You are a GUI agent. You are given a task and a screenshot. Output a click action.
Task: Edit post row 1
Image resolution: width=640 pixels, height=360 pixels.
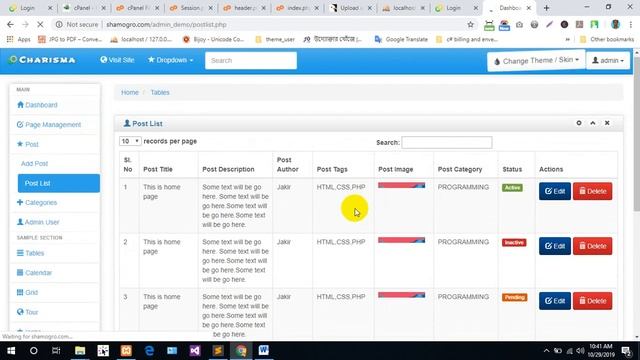555,191
